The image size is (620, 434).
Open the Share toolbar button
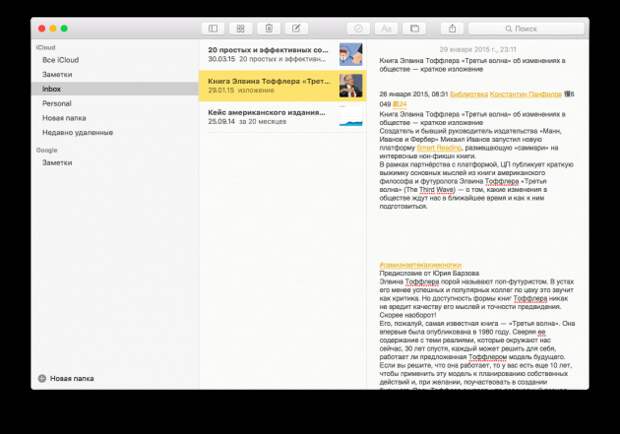pos(452,28)
